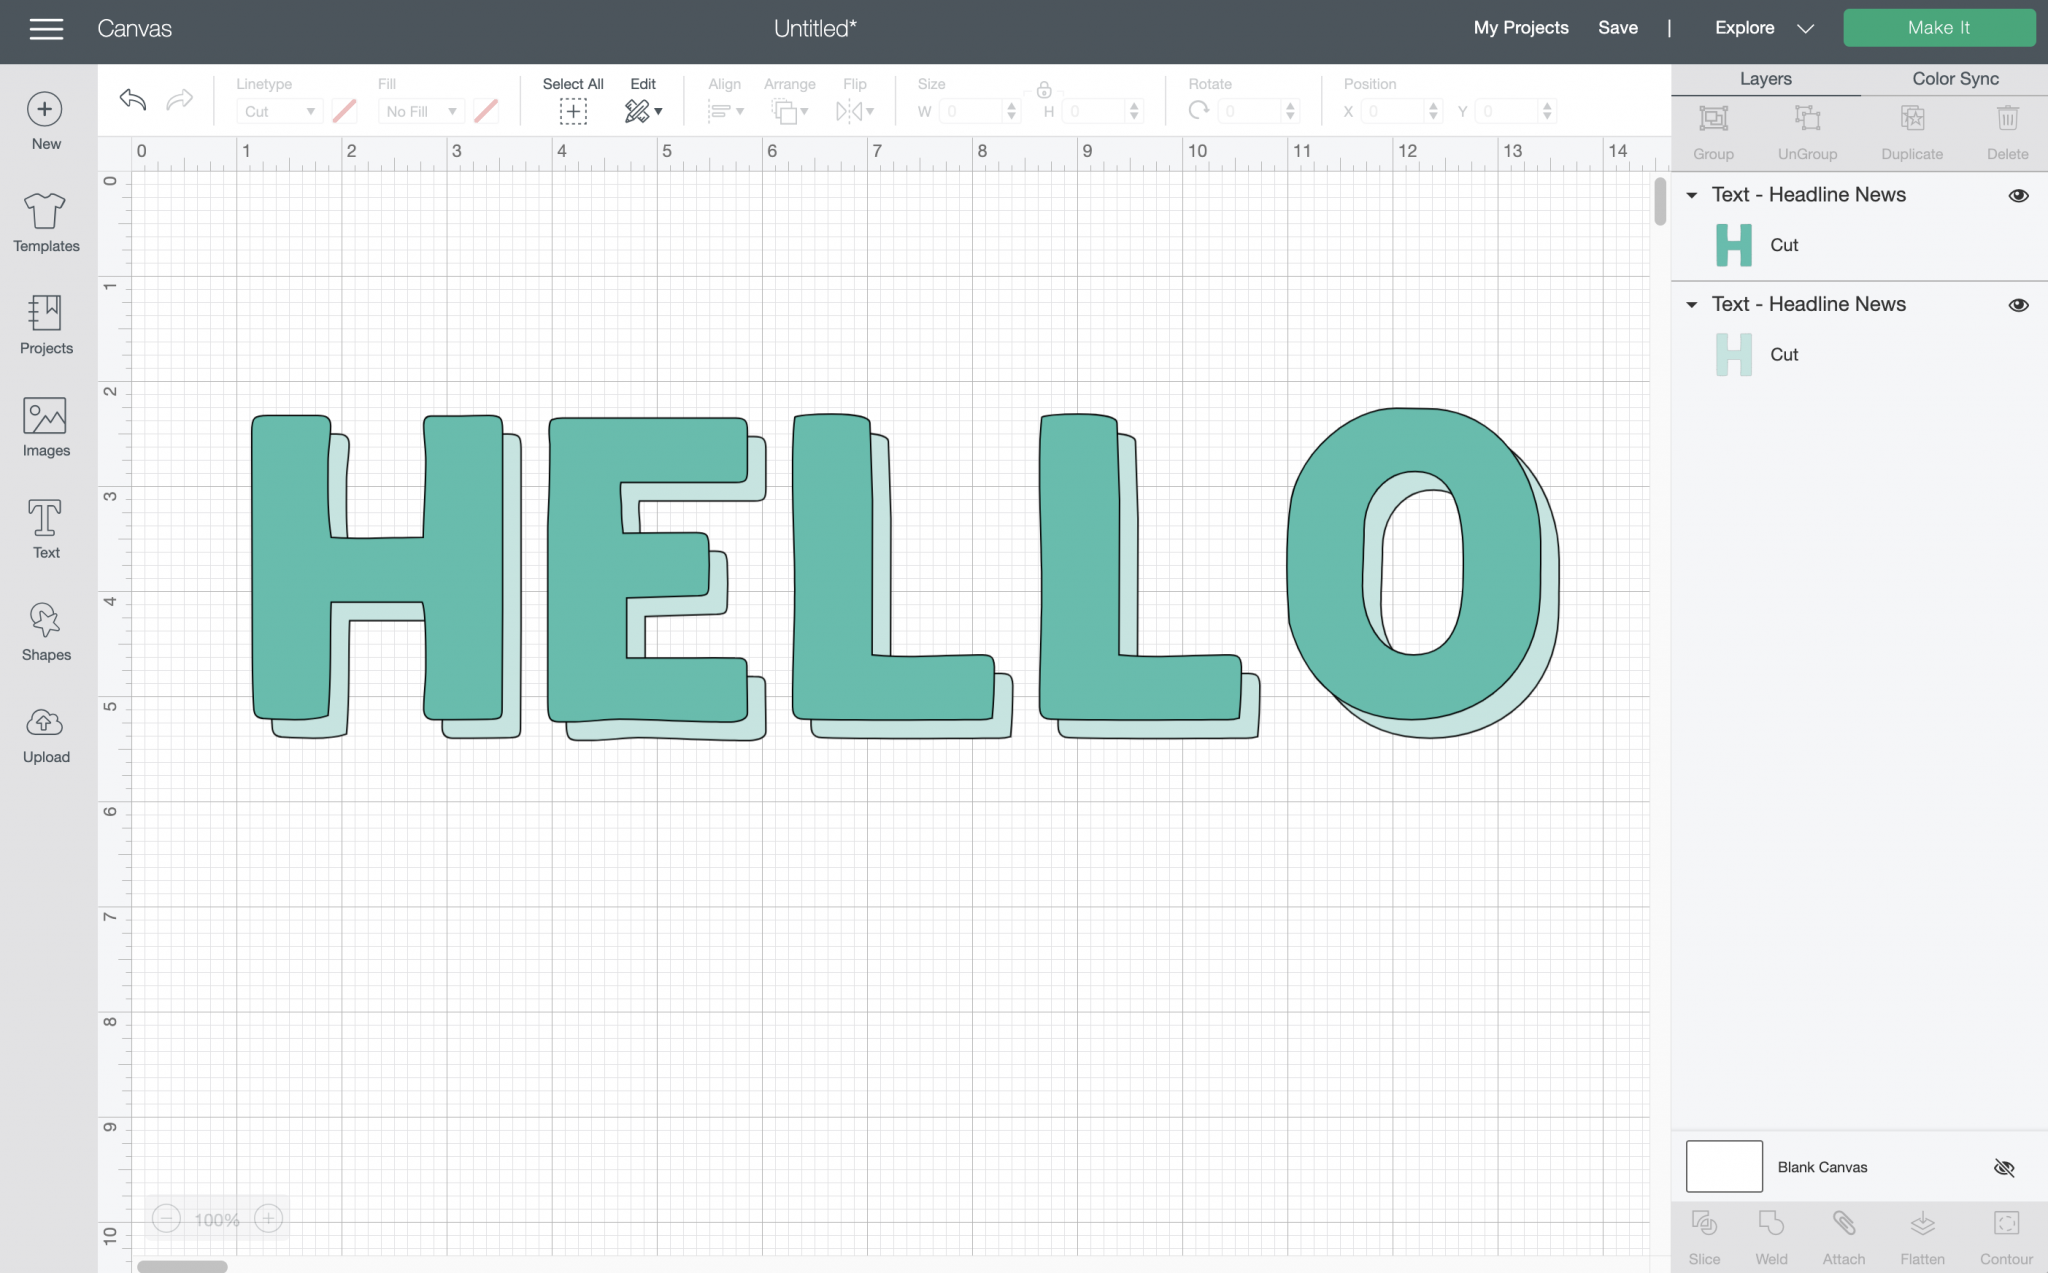Screen dimensions: 2048x1273
Task: Click the Linetype color swatch
Action: (x=344, y=111)
